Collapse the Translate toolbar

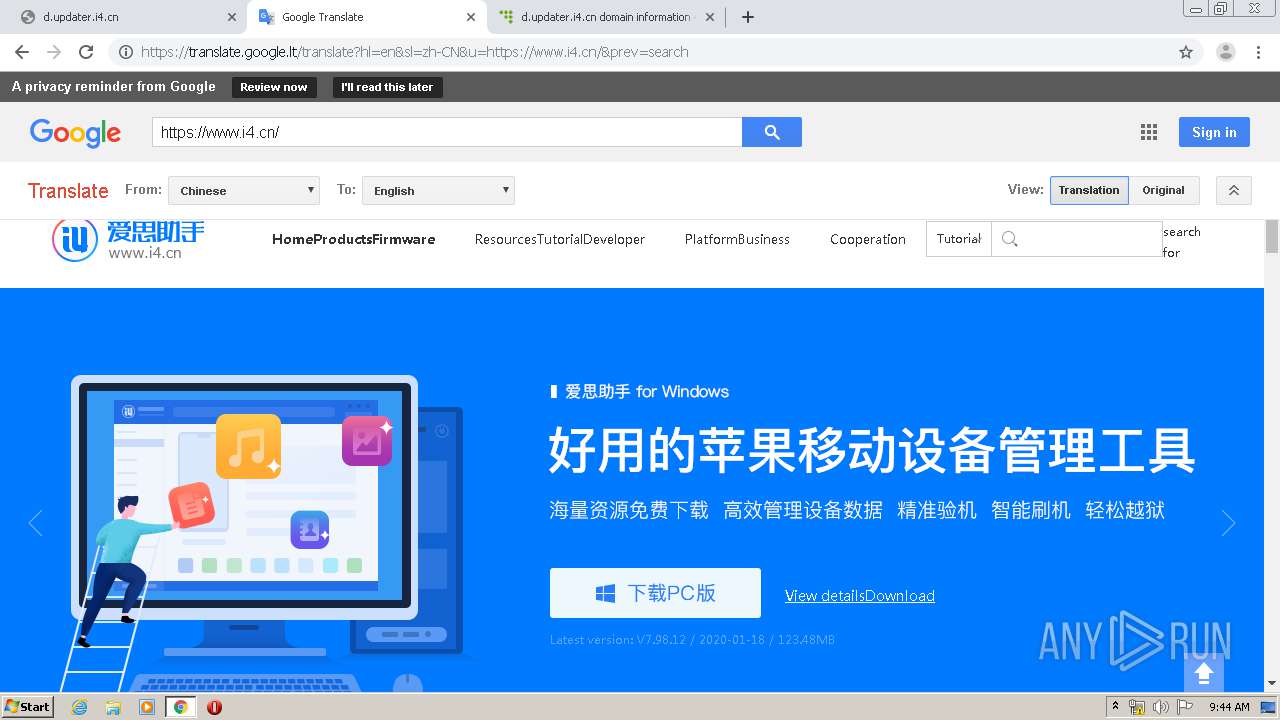coord(1234,190)
